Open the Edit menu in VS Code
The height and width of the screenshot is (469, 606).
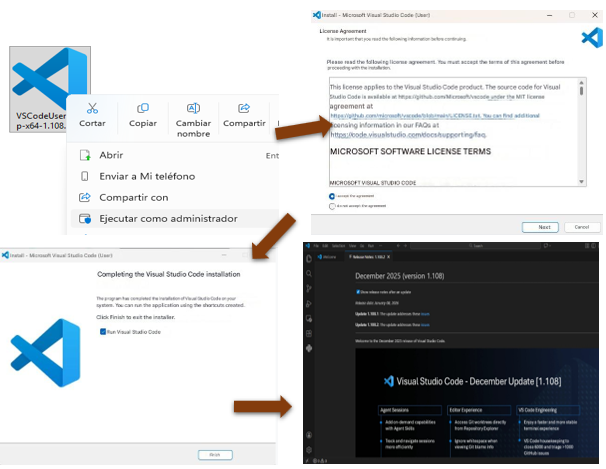325,246
